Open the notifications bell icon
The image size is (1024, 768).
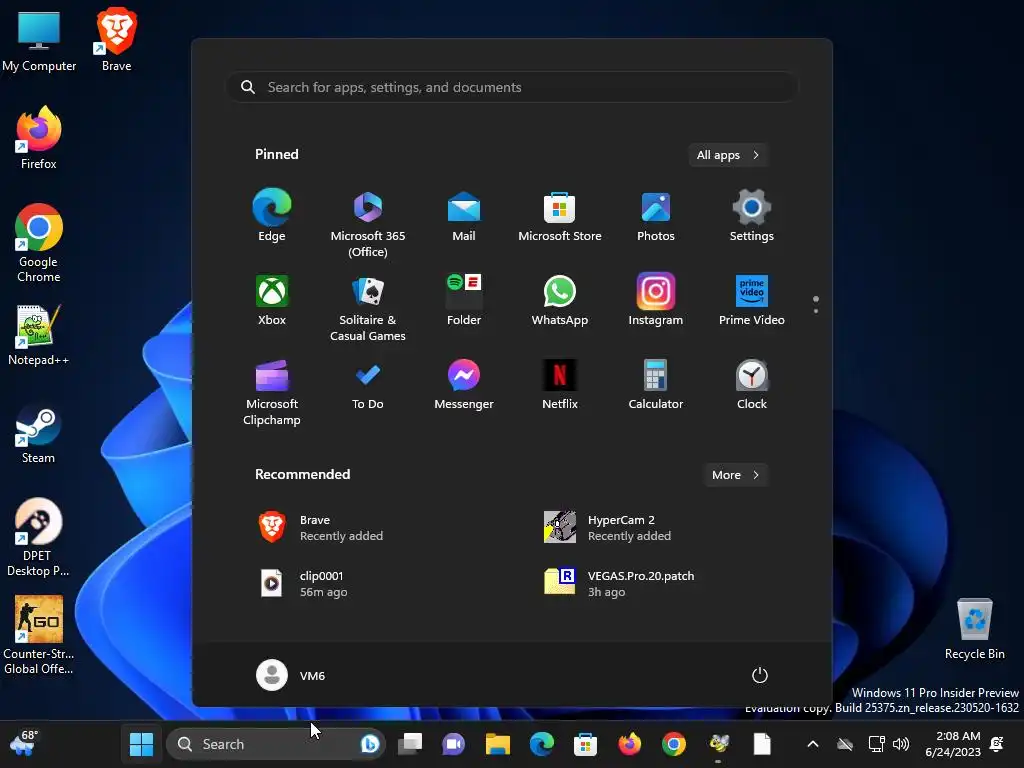997,744
